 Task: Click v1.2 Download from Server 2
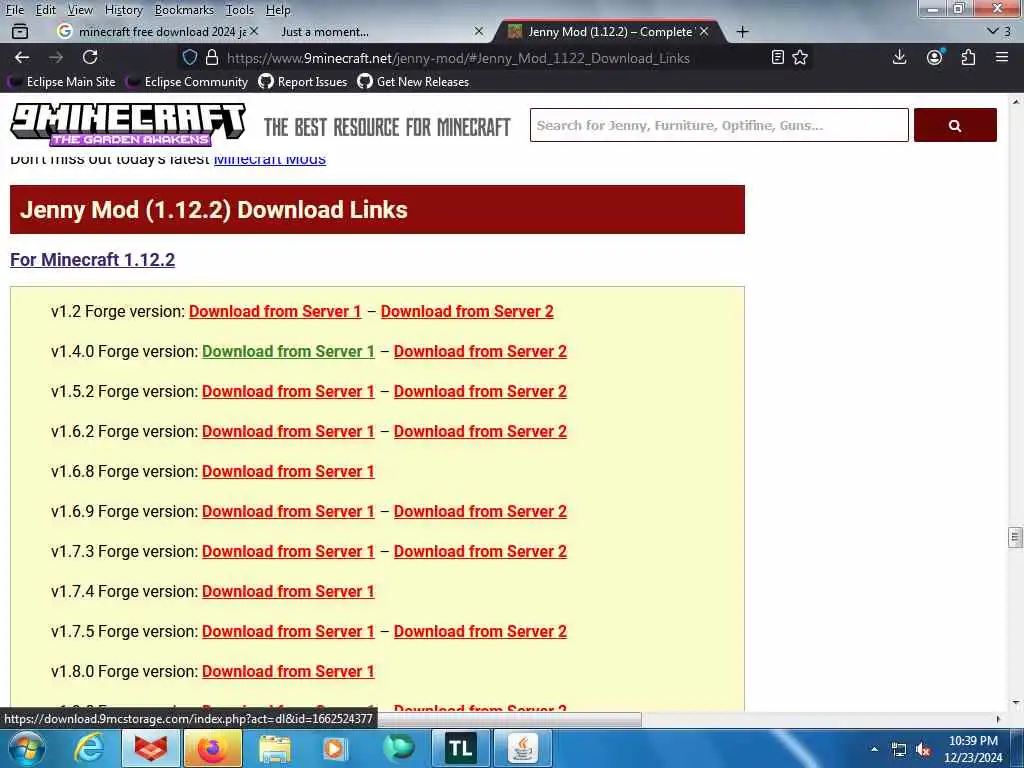point(467,312)
